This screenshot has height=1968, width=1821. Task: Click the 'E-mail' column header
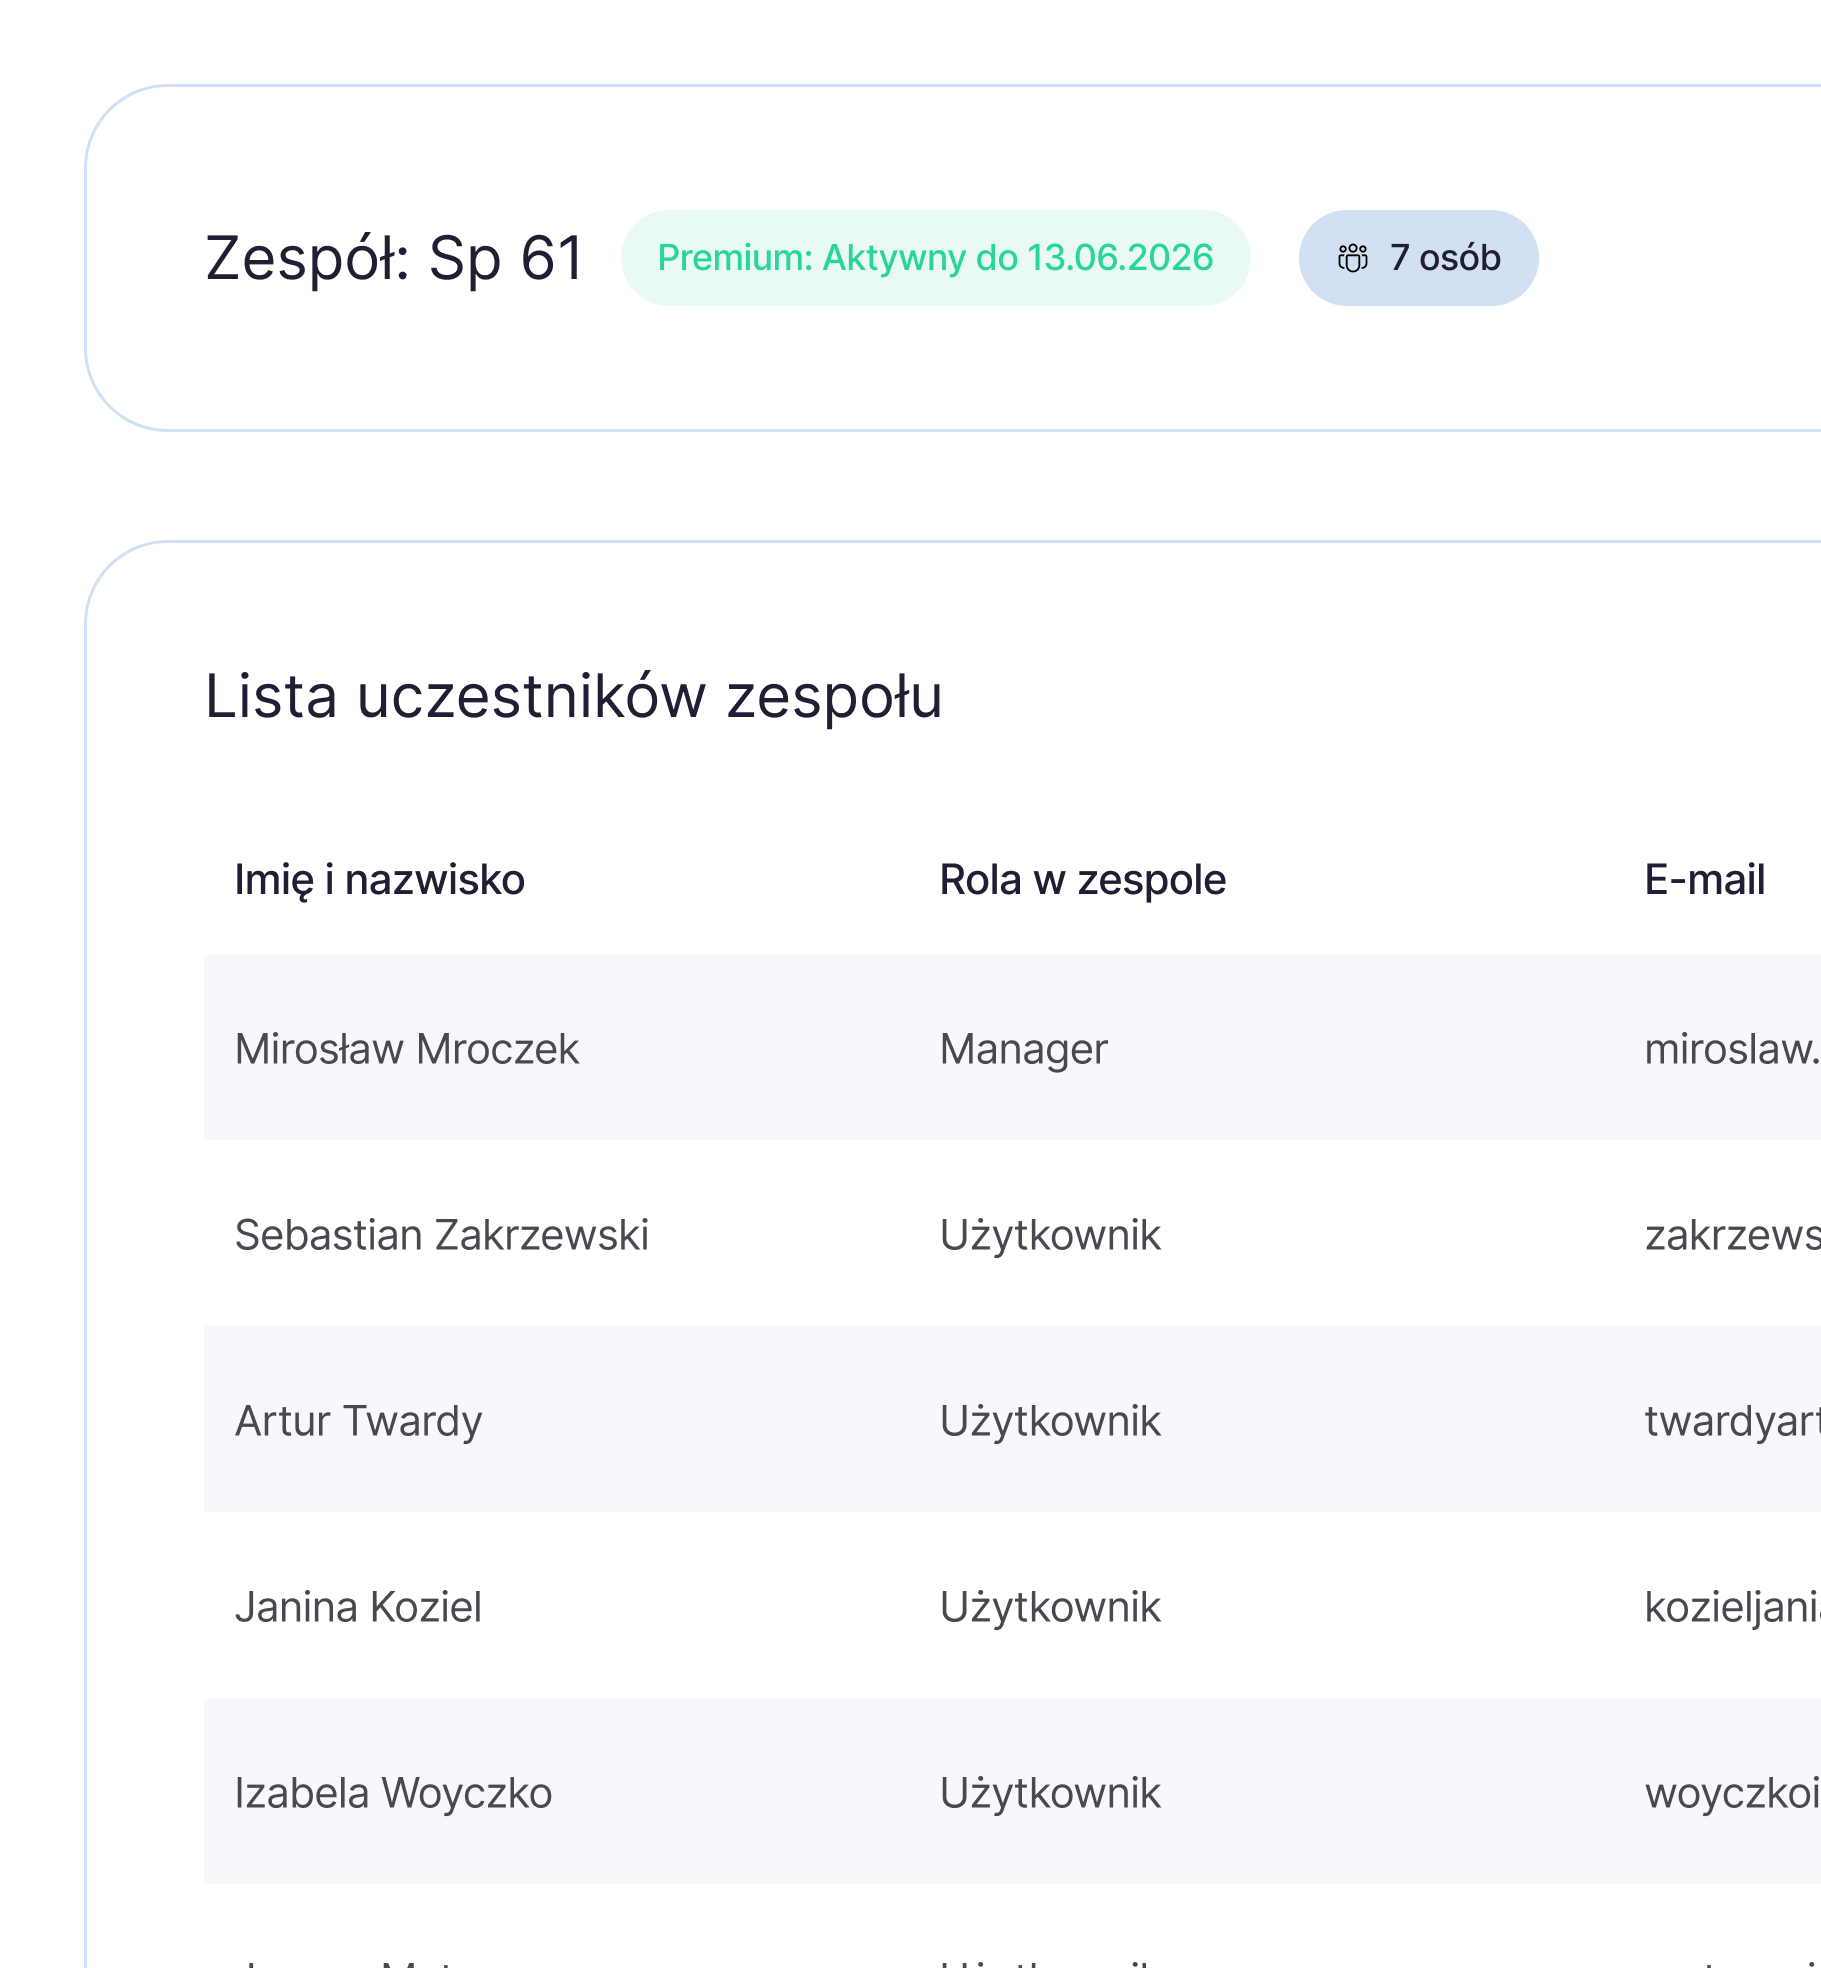[1705, 880]
